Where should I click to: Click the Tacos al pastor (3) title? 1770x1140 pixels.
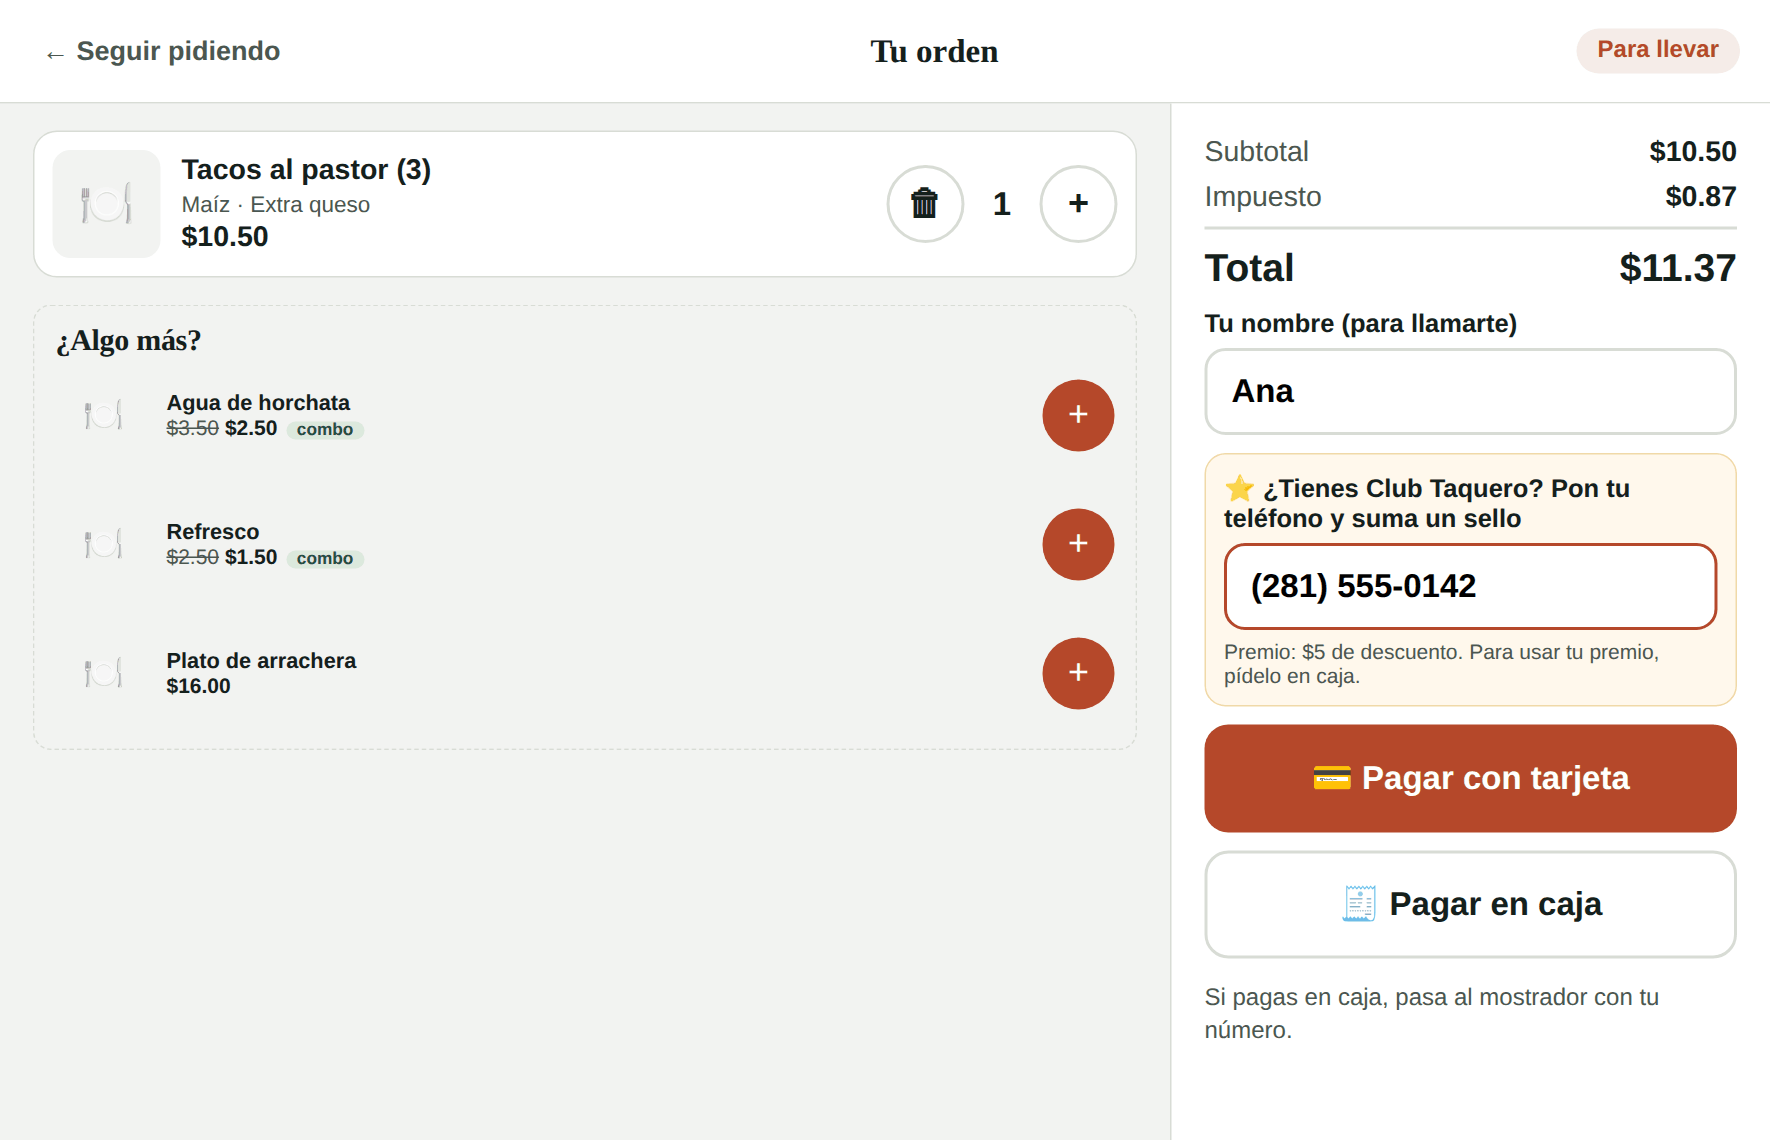click(x=306, y=170)
